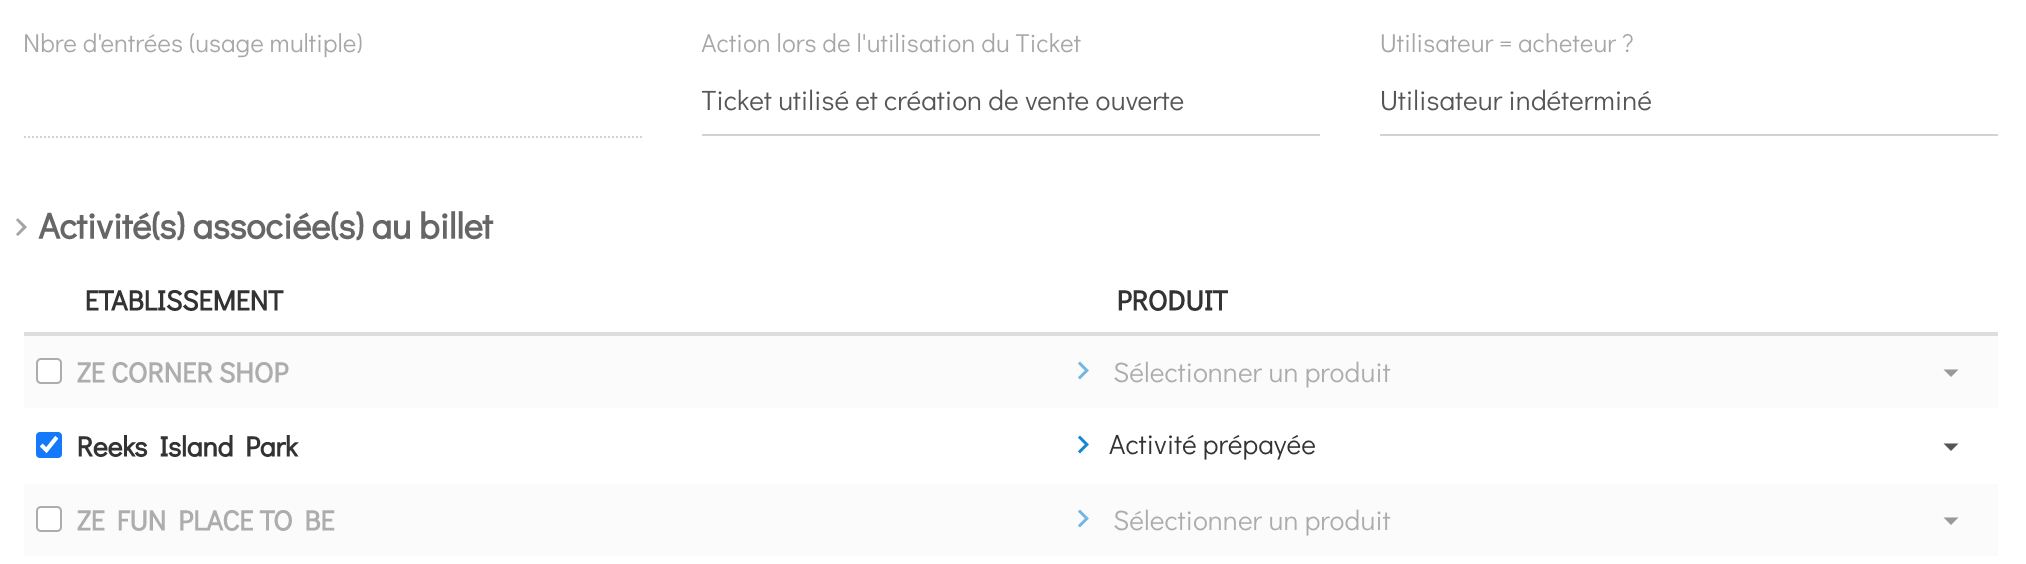Enable the ZE FUN PLACE TO BE checkbox
The image size is (2026, 564).
click(49, 519)
